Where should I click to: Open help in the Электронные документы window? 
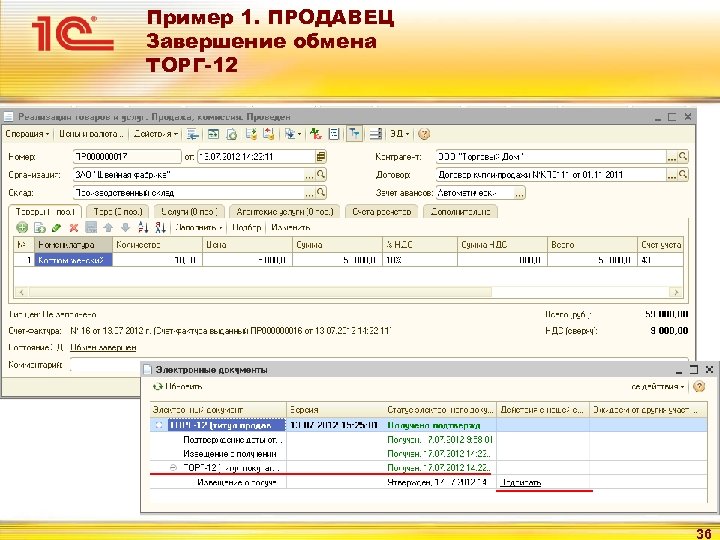pos(699,387)
